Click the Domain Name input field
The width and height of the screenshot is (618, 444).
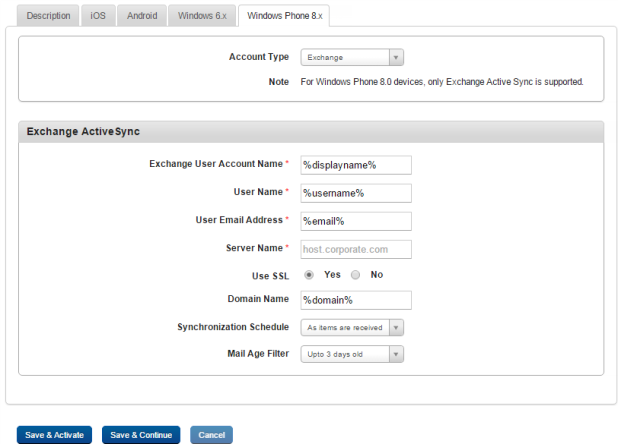tap(356, 300)
